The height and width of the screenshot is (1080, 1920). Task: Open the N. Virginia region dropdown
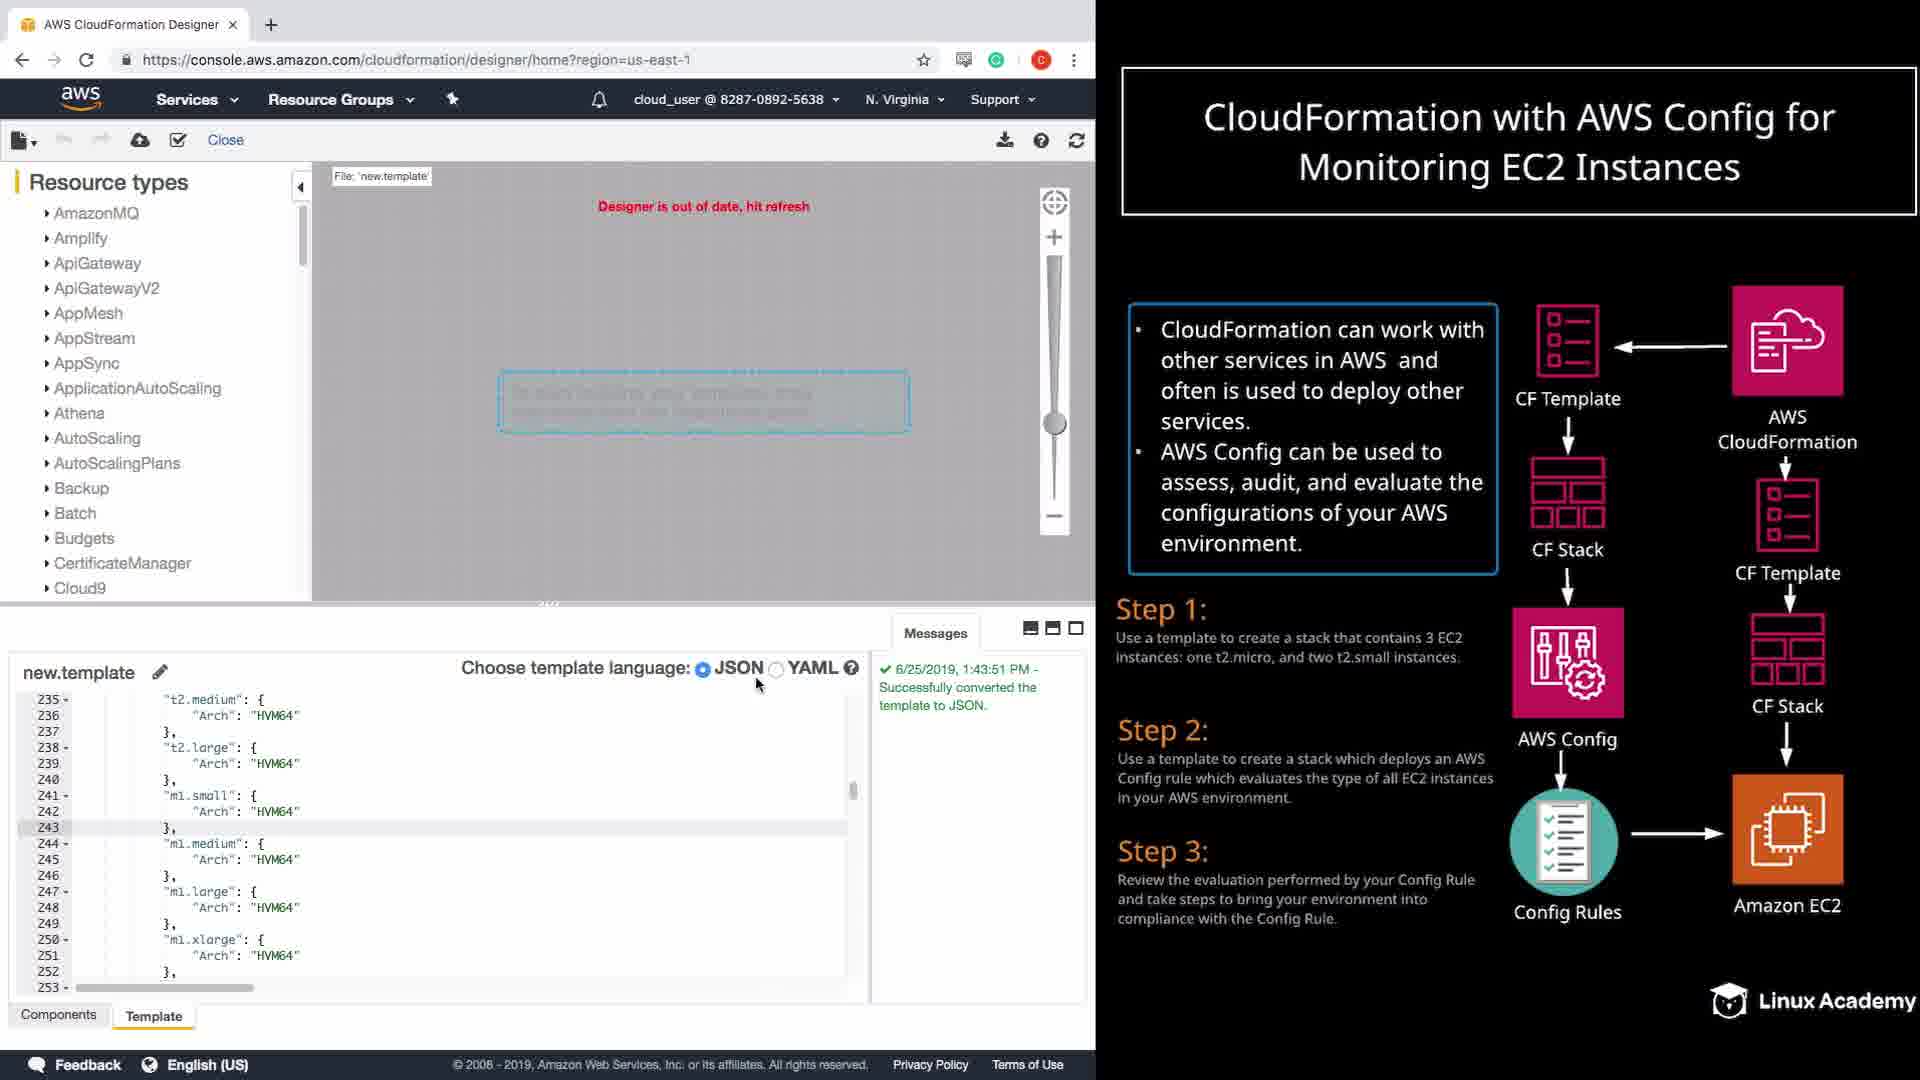tap(904, 99)
